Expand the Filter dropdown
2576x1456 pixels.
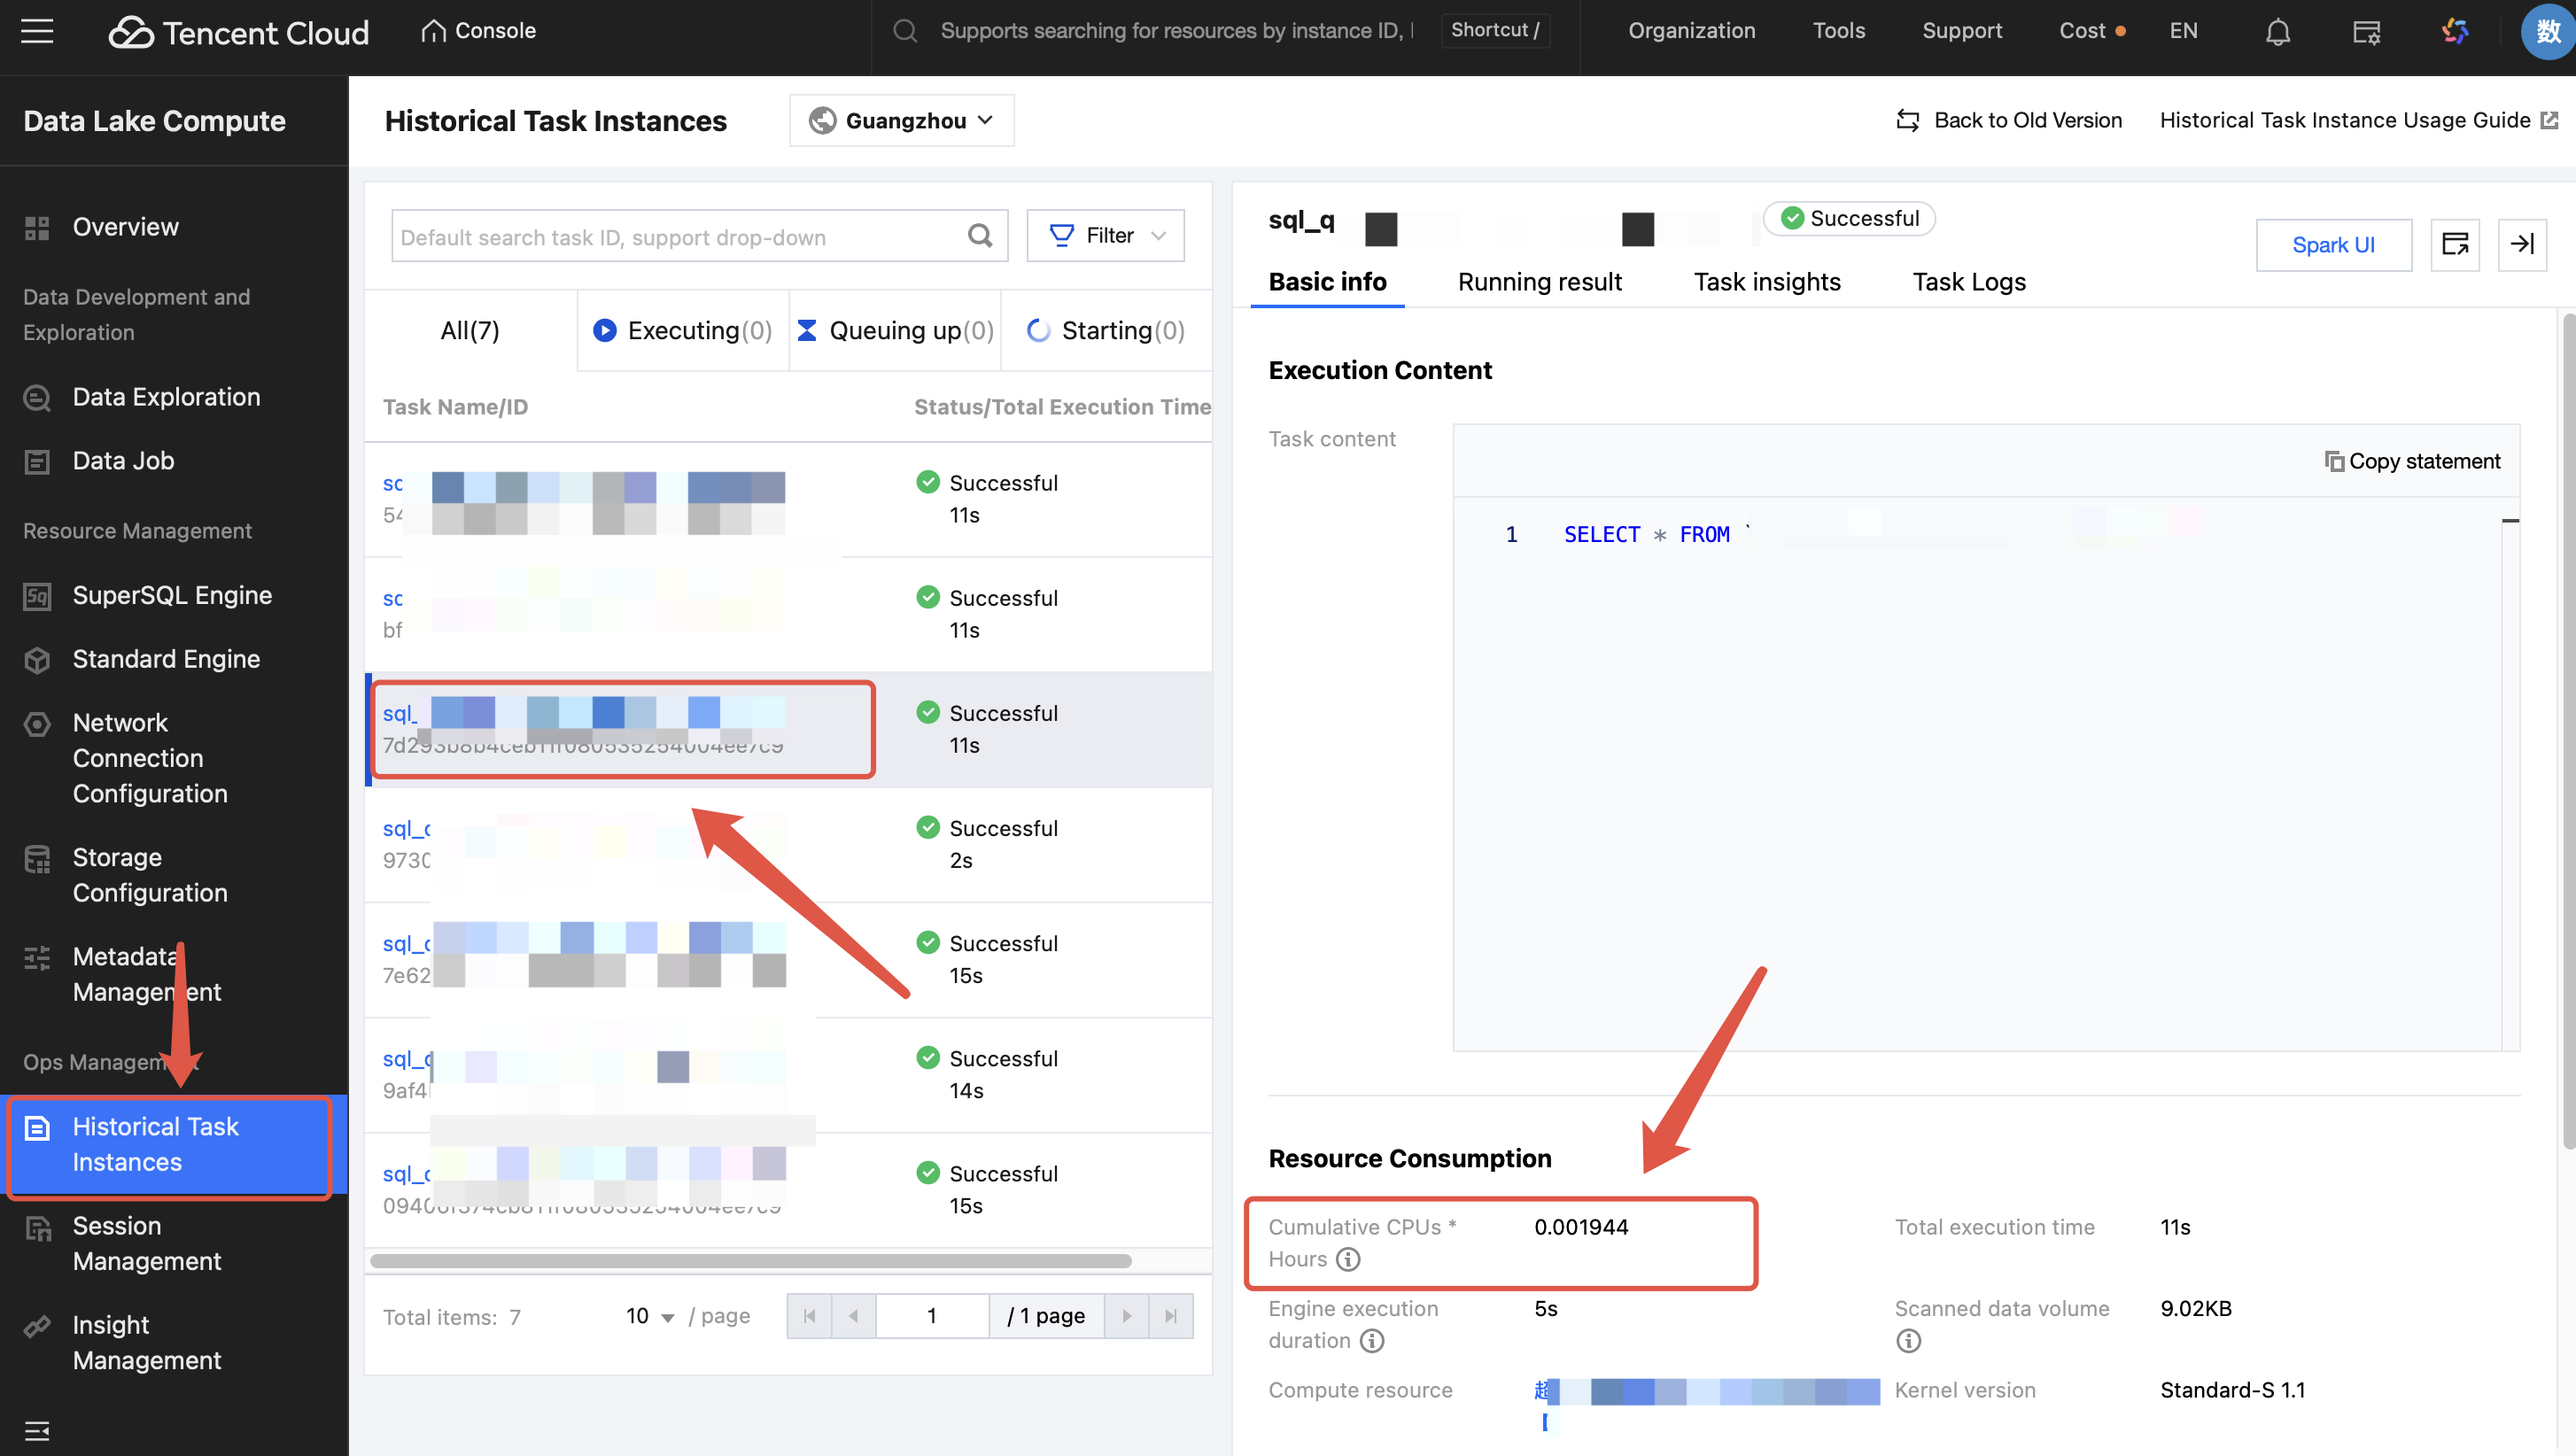(x=1105, y=236)
